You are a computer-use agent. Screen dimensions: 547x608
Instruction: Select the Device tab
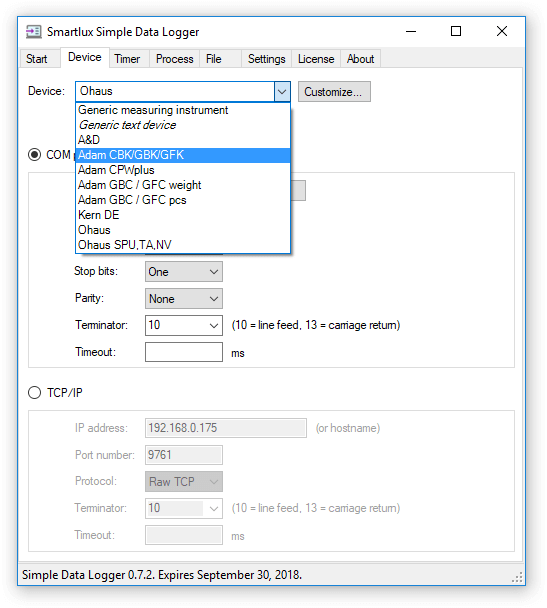pyautogui.click(x=85, y=57)
